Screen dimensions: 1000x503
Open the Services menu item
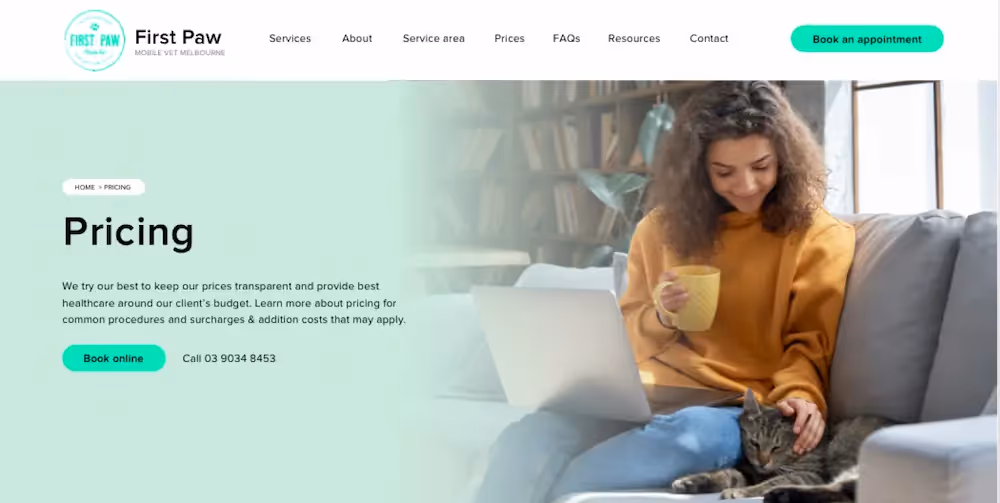pos(290,38)
